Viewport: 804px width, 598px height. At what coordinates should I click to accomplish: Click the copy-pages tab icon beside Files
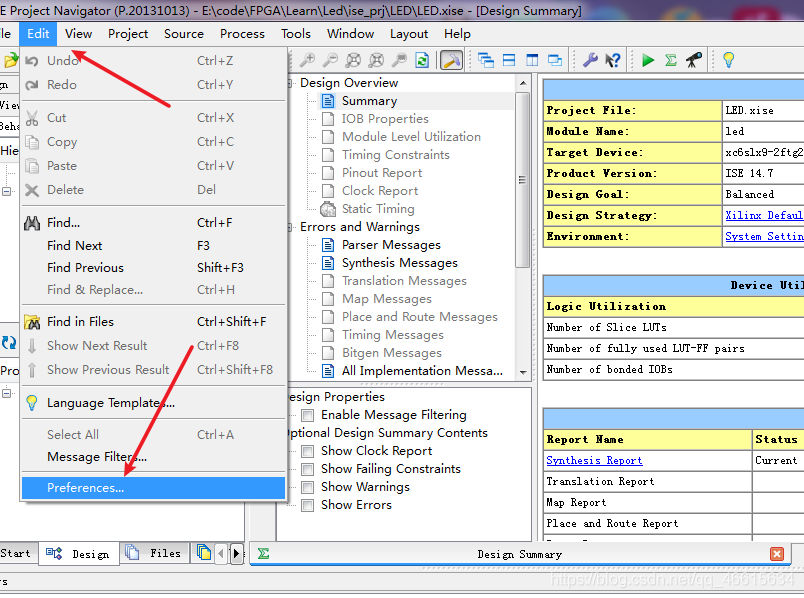click(x=204, y=552)
